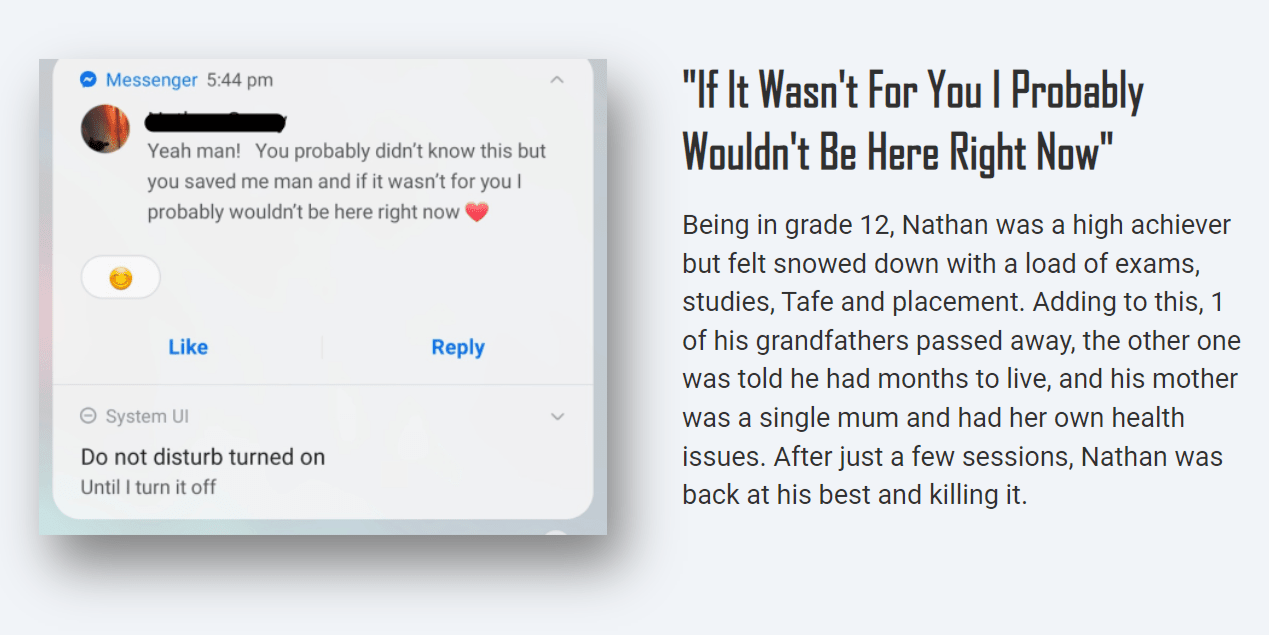Reply to the Messenger message
1269x635 pixels.
point(458,347)
